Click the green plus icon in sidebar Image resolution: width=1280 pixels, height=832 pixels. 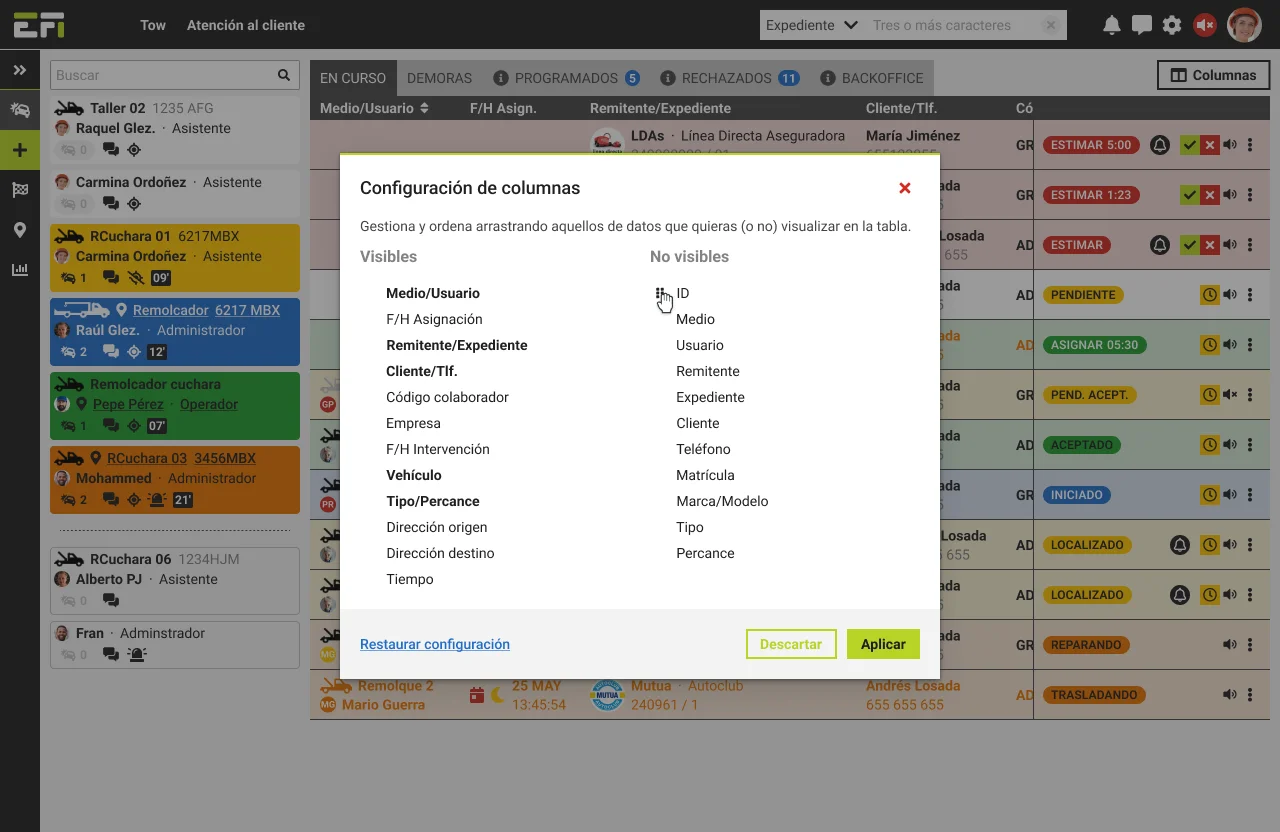19,150
